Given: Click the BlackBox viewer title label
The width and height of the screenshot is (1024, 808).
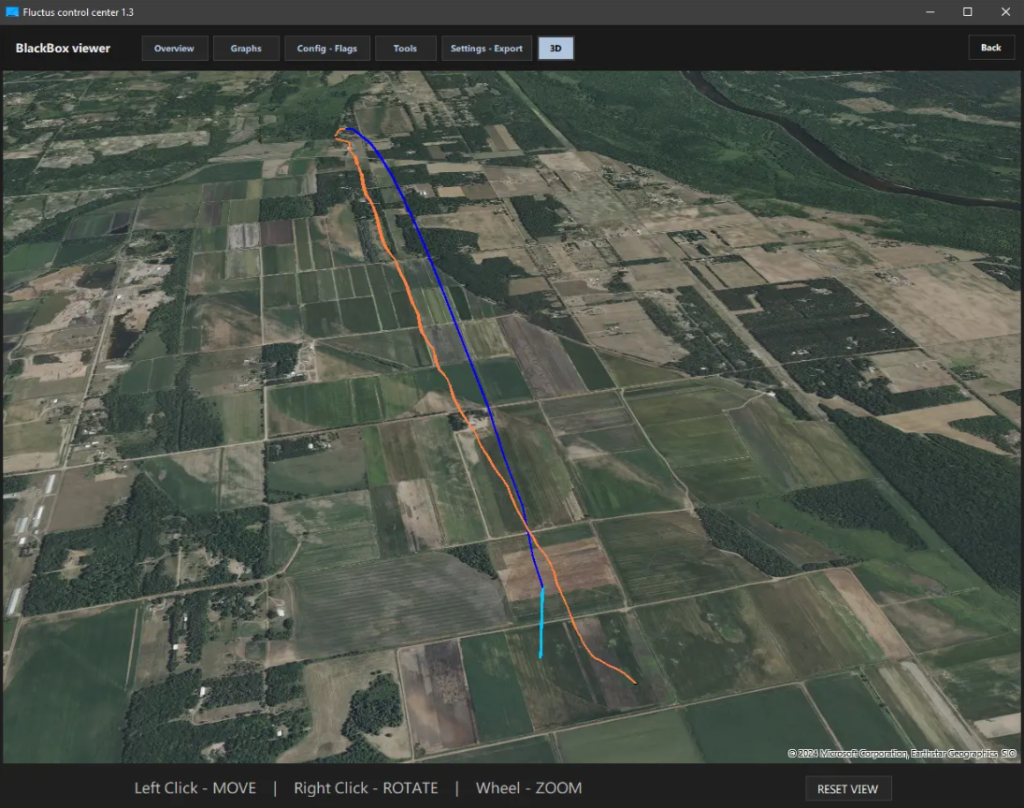Looking at the screenshot, I should 63,48.
